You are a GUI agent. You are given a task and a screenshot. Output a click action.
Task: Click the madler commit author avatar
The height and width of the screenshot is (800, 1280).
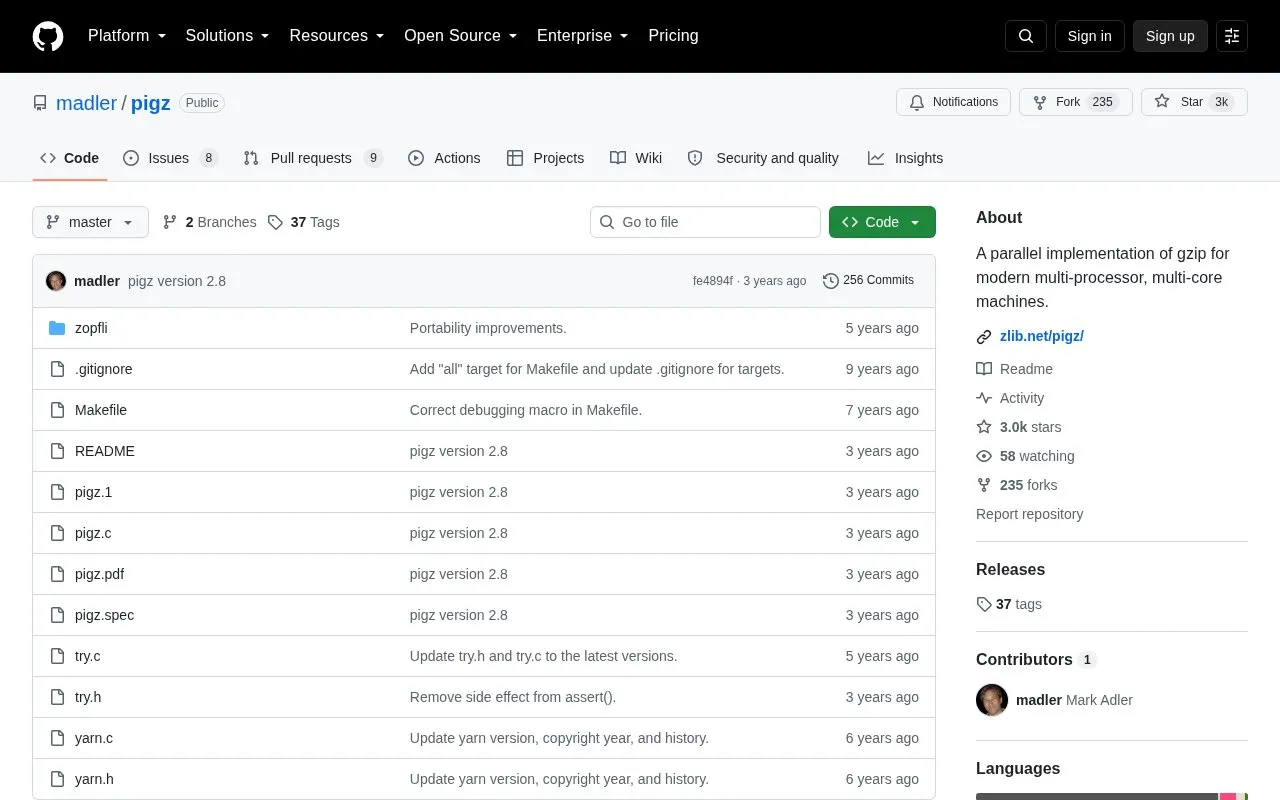56,281
